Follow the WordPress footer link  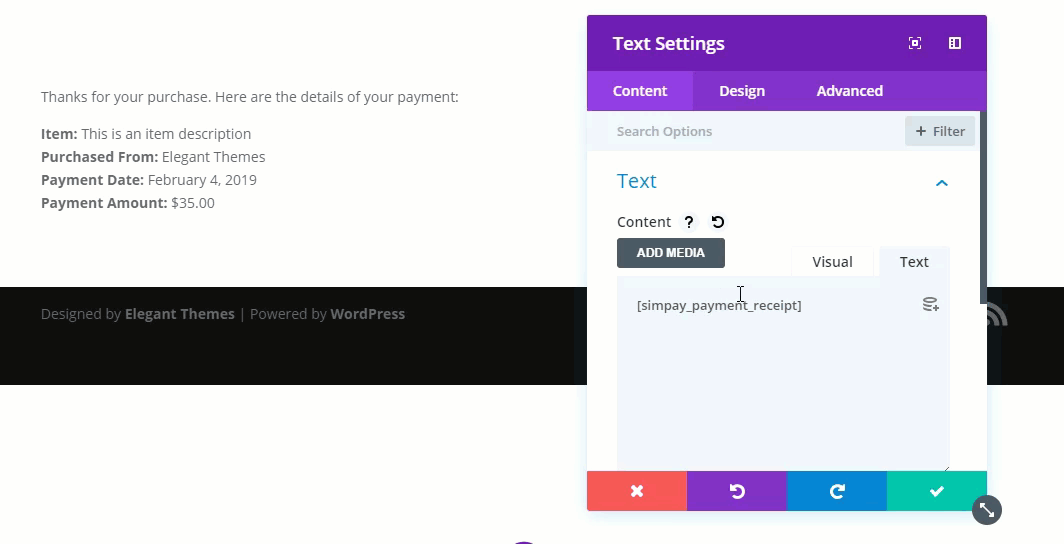tap(368, 314)
